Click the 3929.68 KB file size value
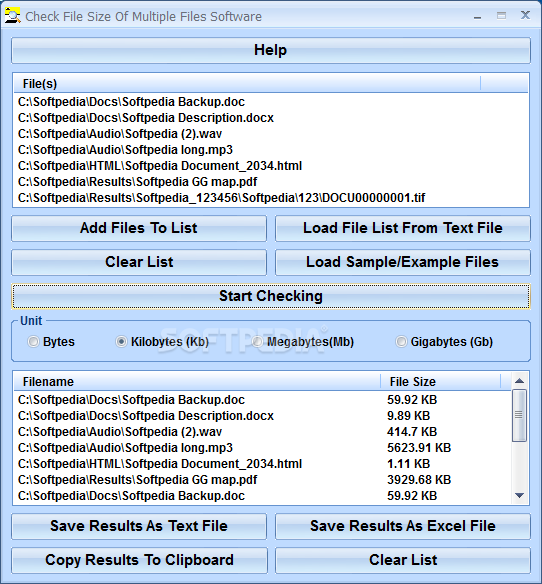542x584 pixels. pyautogui.click(x=419, y=480)
